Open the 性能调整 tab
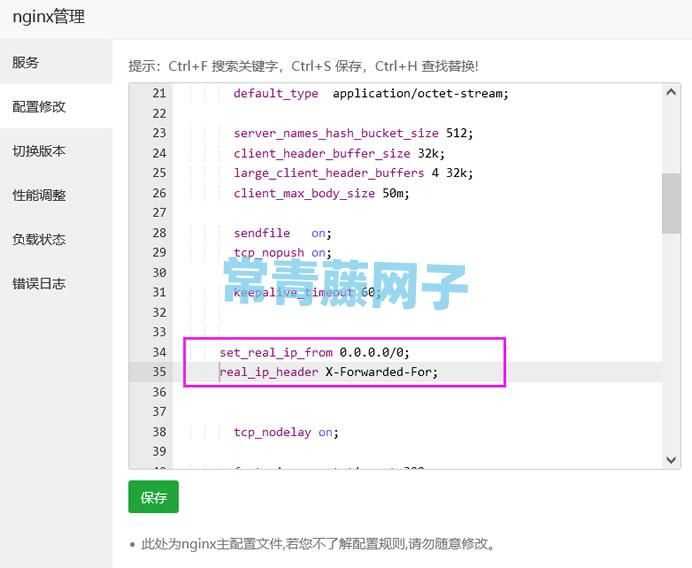 pyautogui.click(x=56, y=195)
